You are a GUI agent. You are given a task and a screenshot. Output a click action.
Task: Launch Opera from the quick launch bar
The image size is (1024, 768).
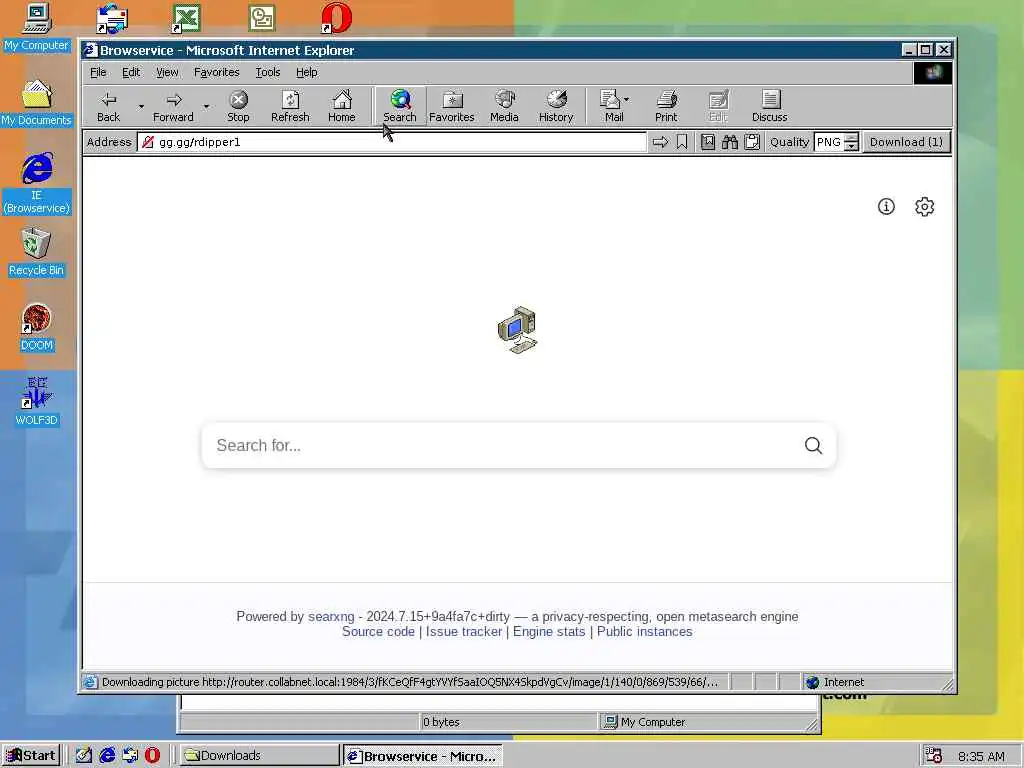(152, 755)
